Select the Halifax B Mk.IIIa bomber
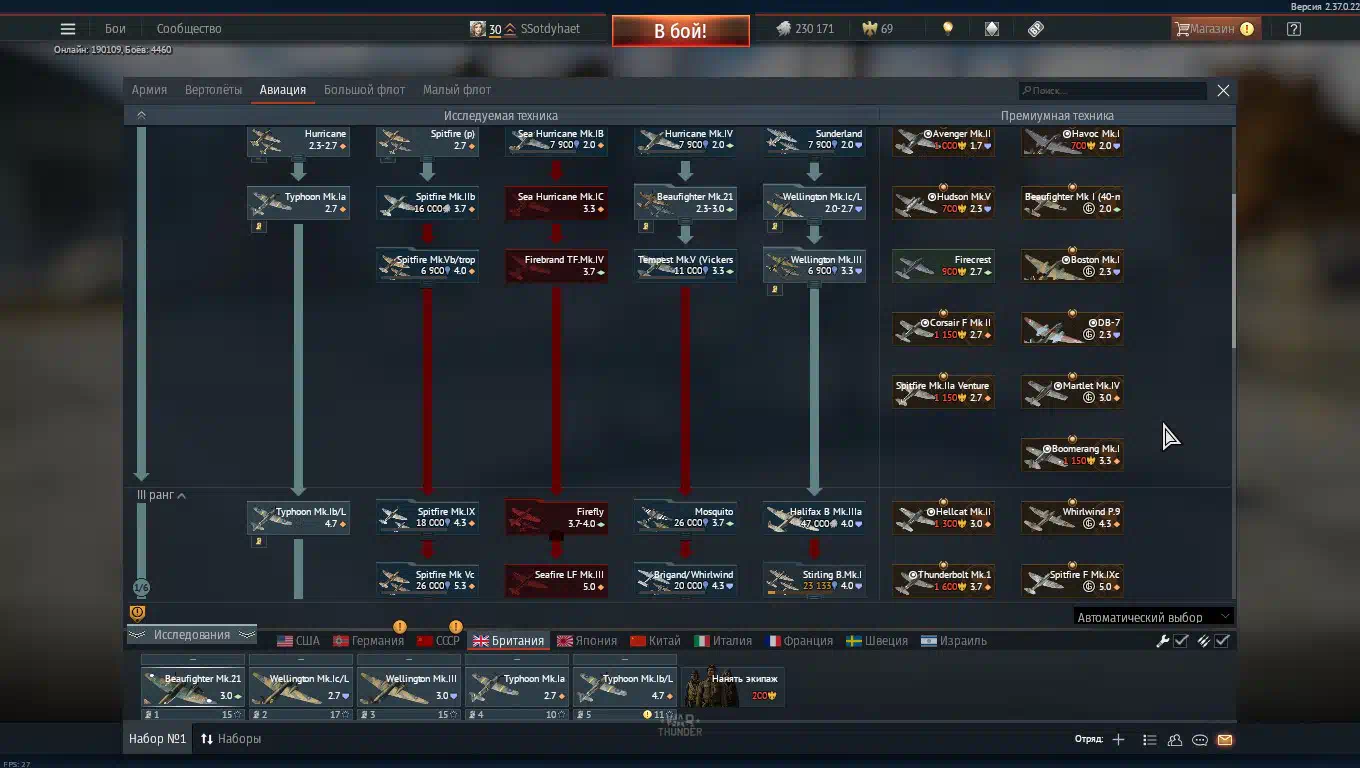 click(814, 518)
